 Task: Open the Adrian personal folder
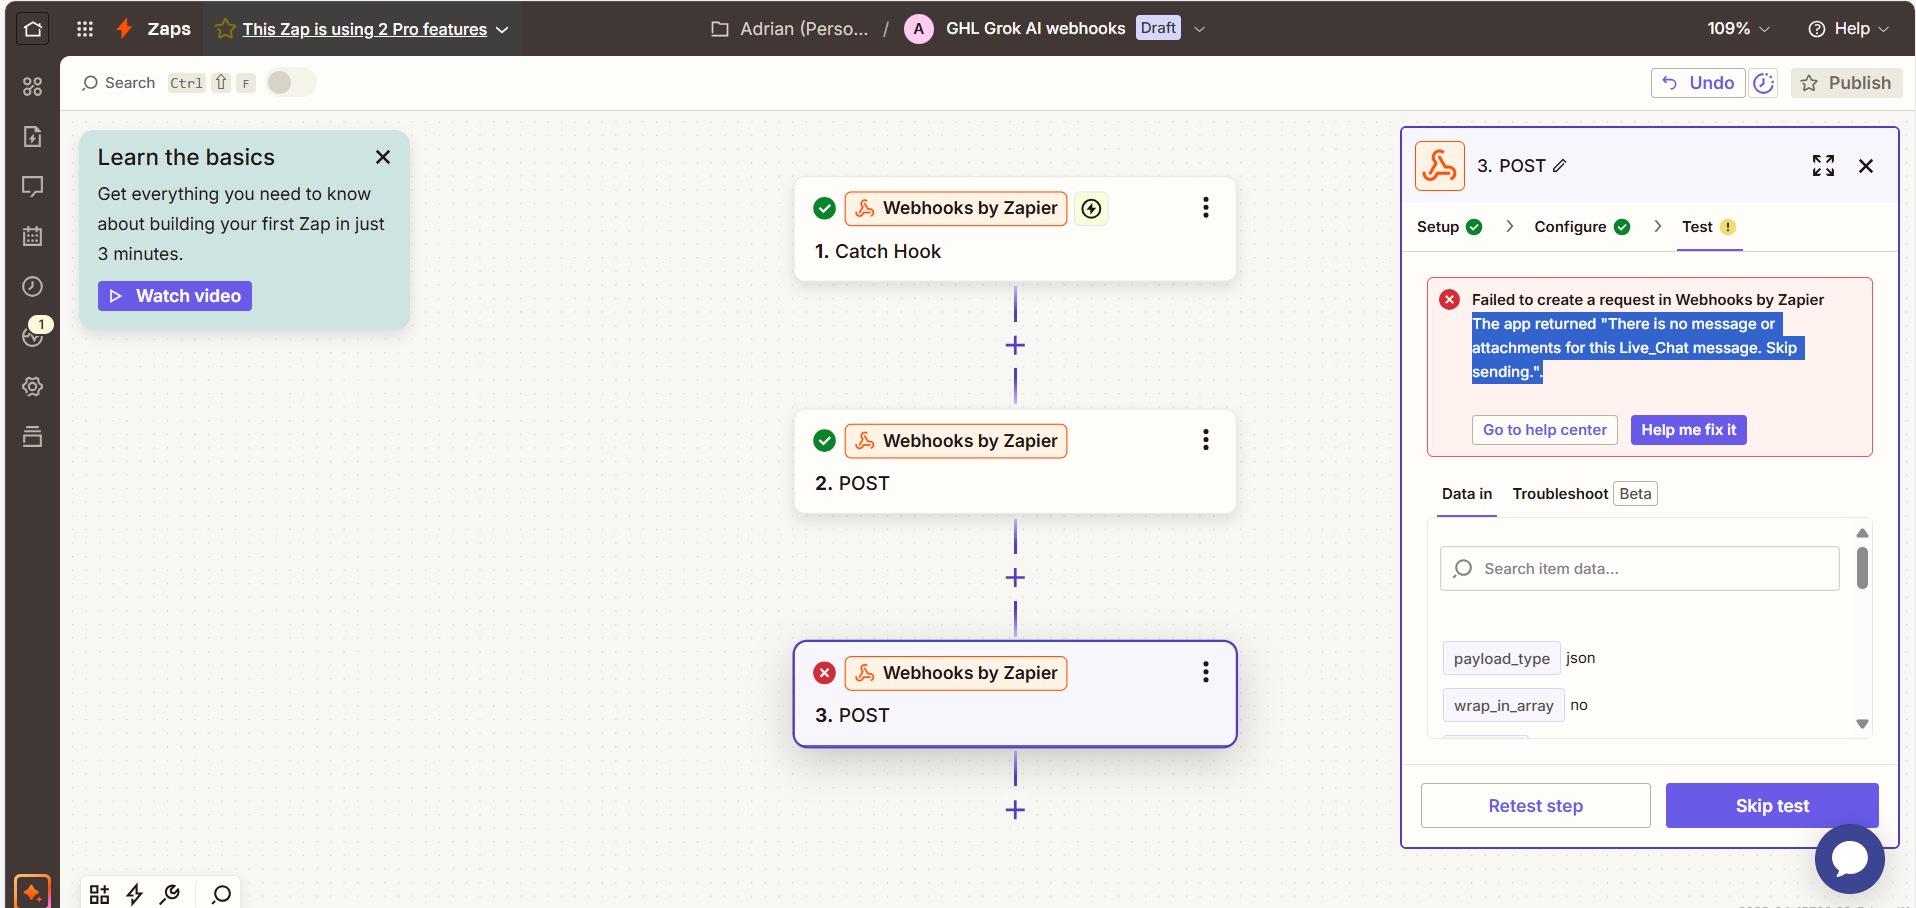click(790, 29)
